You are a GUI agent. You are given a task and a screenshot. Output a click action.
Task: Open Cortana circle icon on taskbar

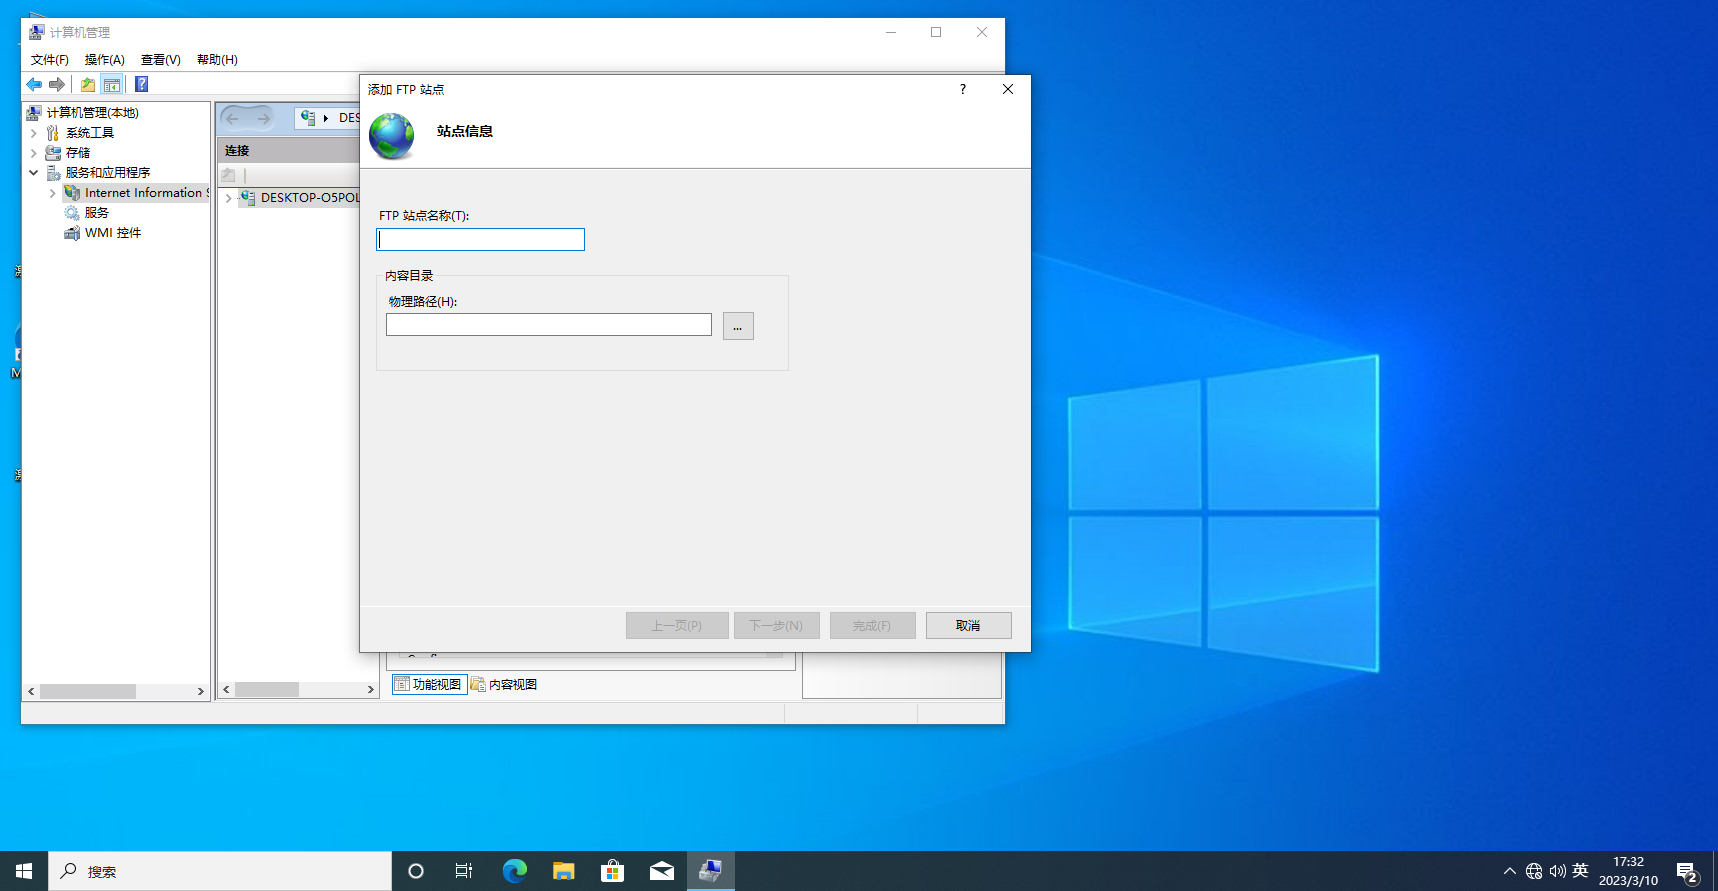[416, 871]
